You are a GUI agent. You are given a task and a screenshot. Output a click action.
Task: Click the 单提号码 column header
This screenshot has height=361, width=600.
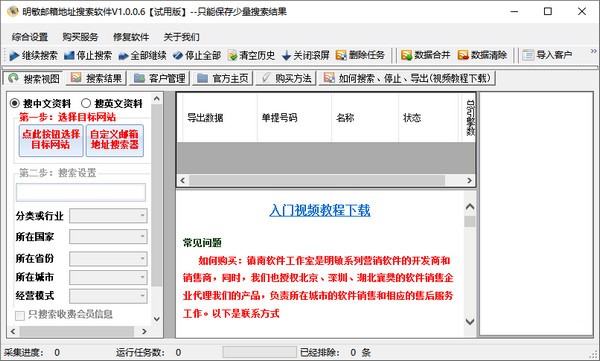coord(294,118)
